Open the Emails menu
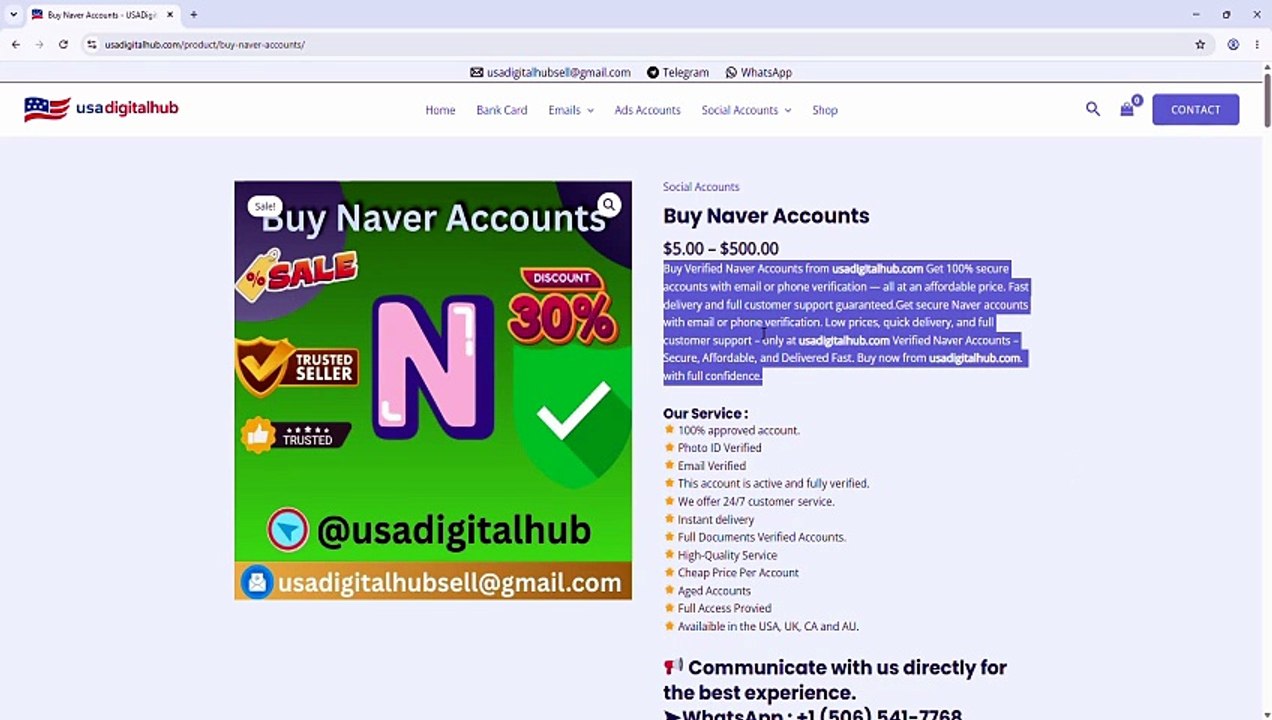Image resolution: width=1272 pixels, height=720 pixels. (x=564, y=110)
